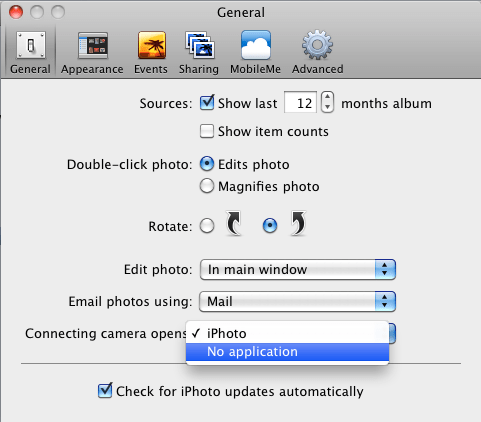The height and width of the screenshot is (422, 481).
Task: Click the Connecting camera opens label
Action: tap(106, 334)
